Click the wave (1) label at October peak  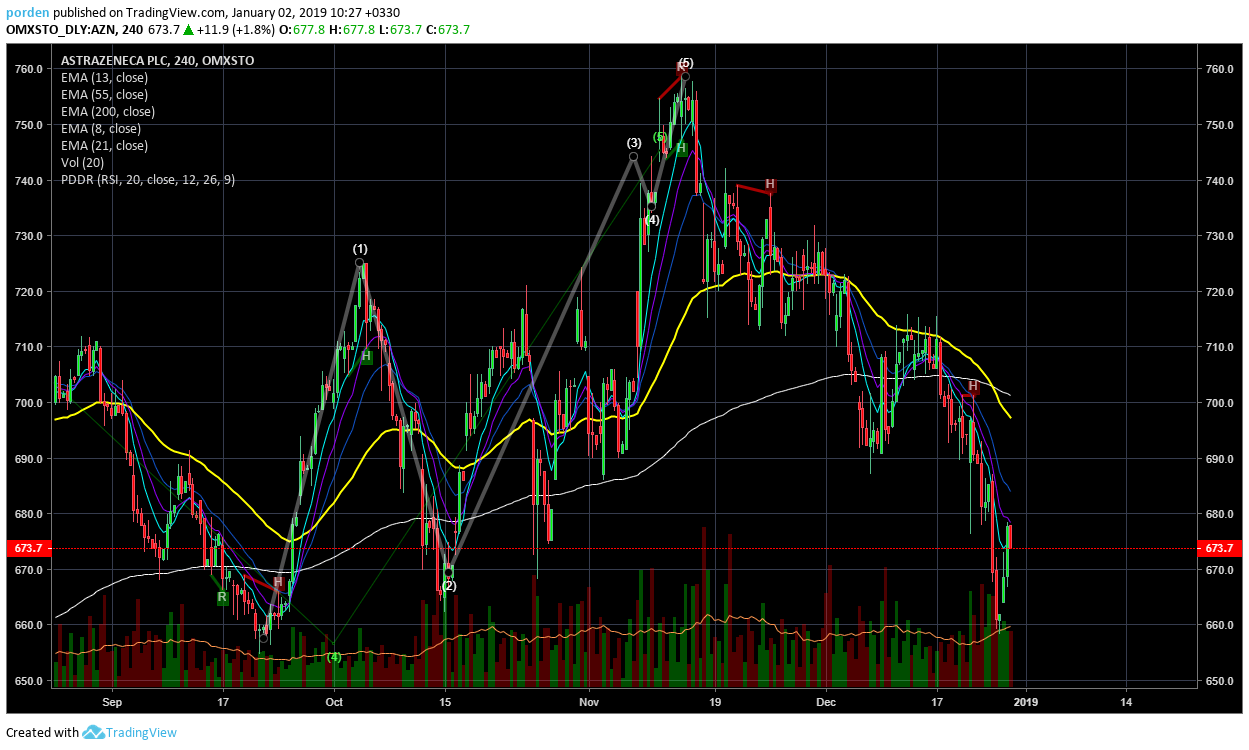click(360, 248)
